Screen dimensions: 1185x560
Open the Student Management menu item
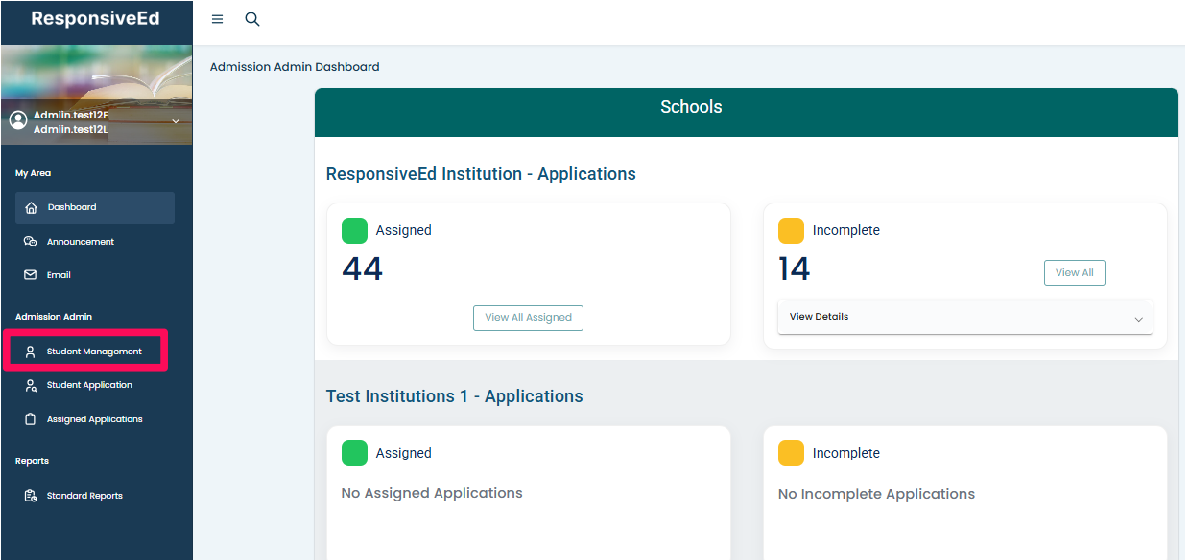point(94,352)
